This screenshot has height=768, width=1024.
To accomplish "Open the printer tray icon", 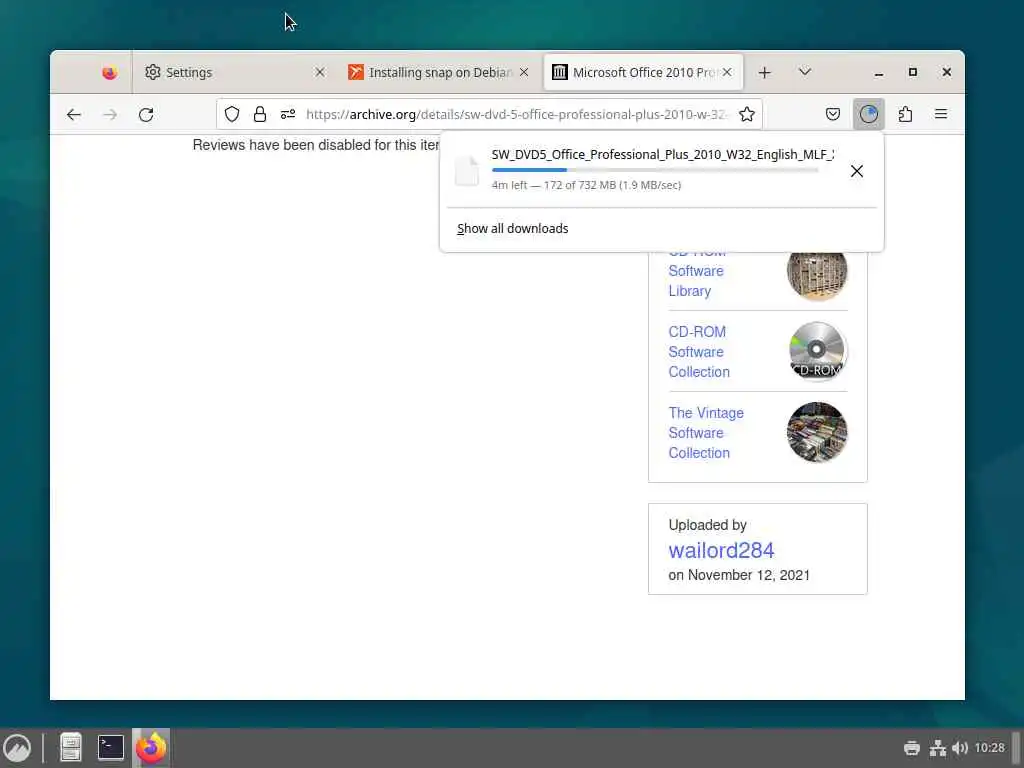I will click(912, 748).
